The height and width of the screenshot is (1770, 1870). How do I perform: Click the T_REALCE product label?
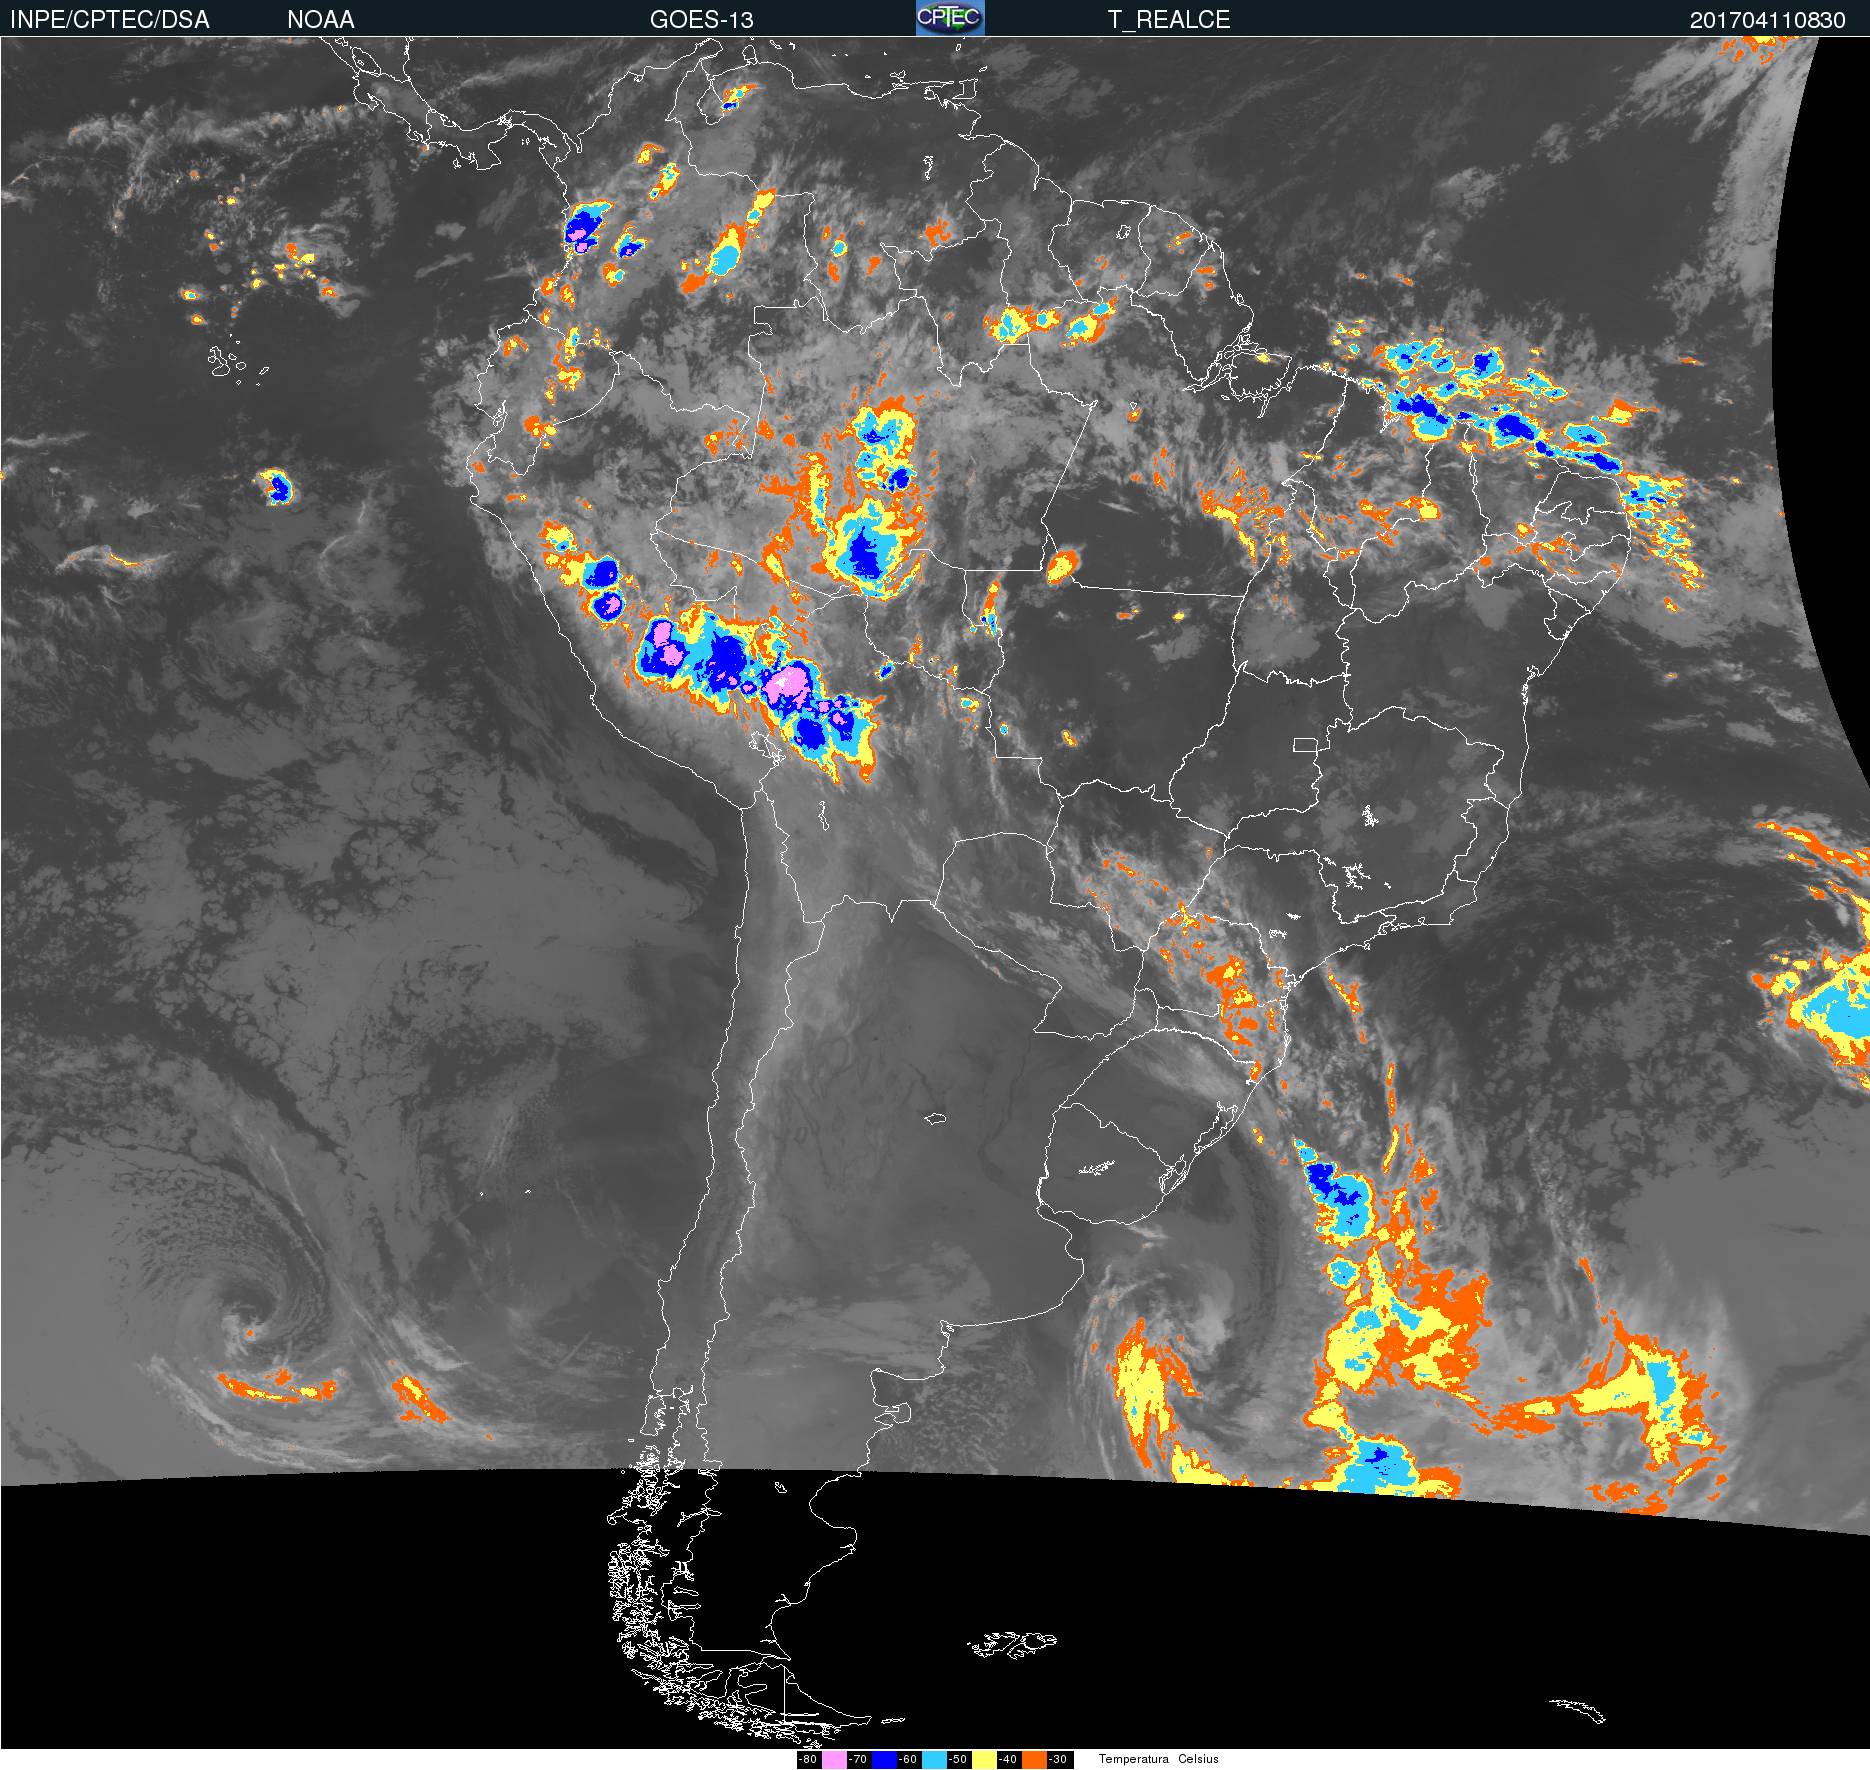point(1169,20)
